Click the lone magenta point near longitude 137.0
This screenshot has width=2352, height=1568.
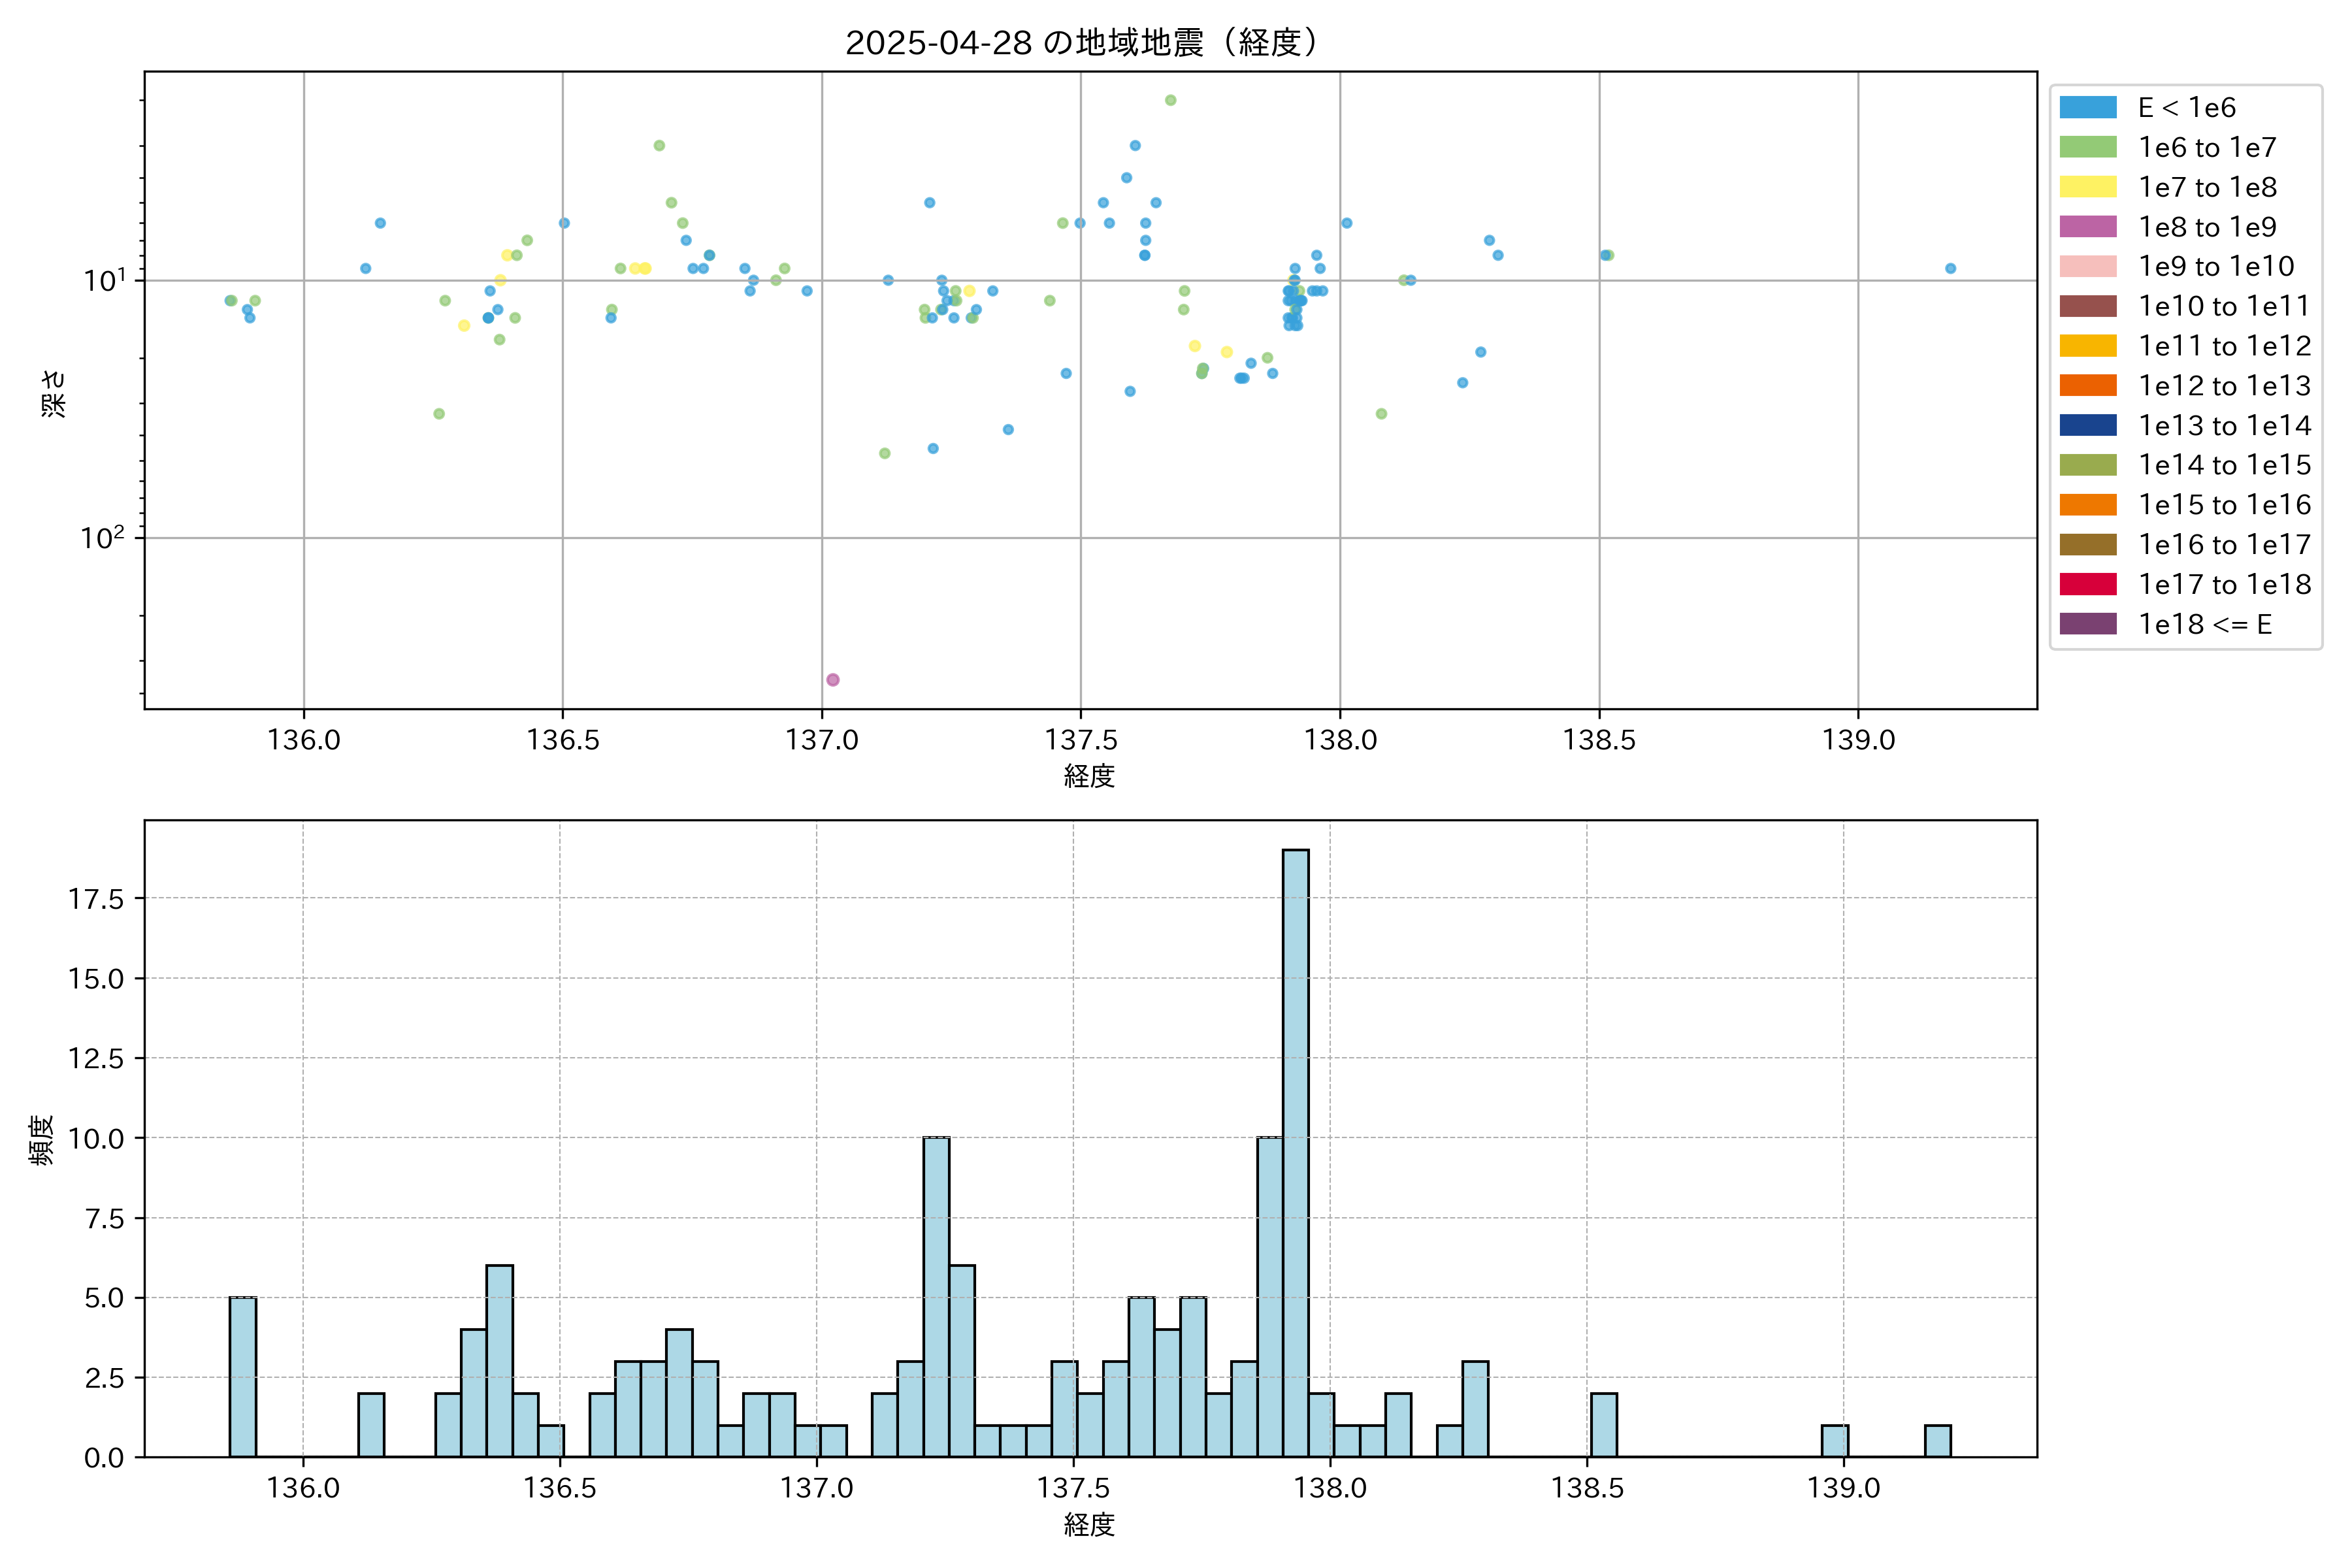tap(833, 680)
